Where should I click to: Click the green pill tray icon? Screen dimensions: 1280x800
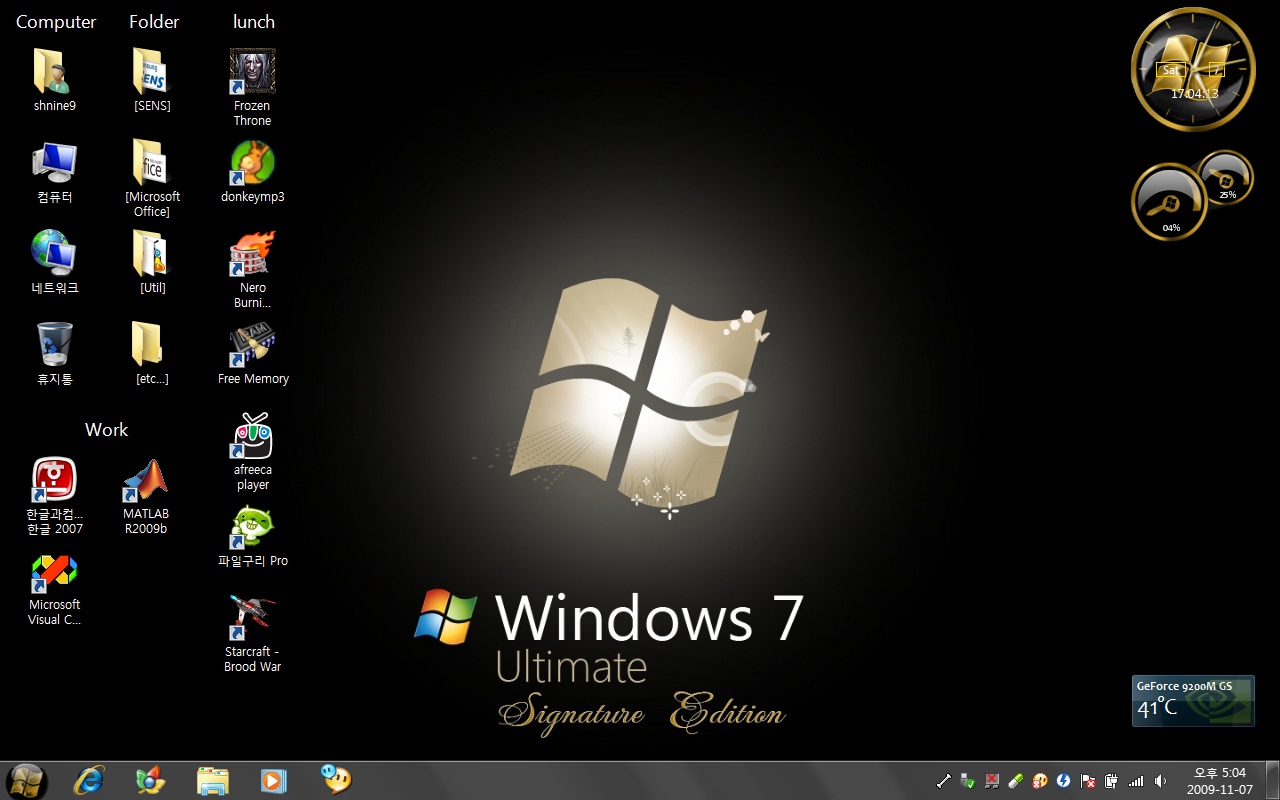(1016, 780)
